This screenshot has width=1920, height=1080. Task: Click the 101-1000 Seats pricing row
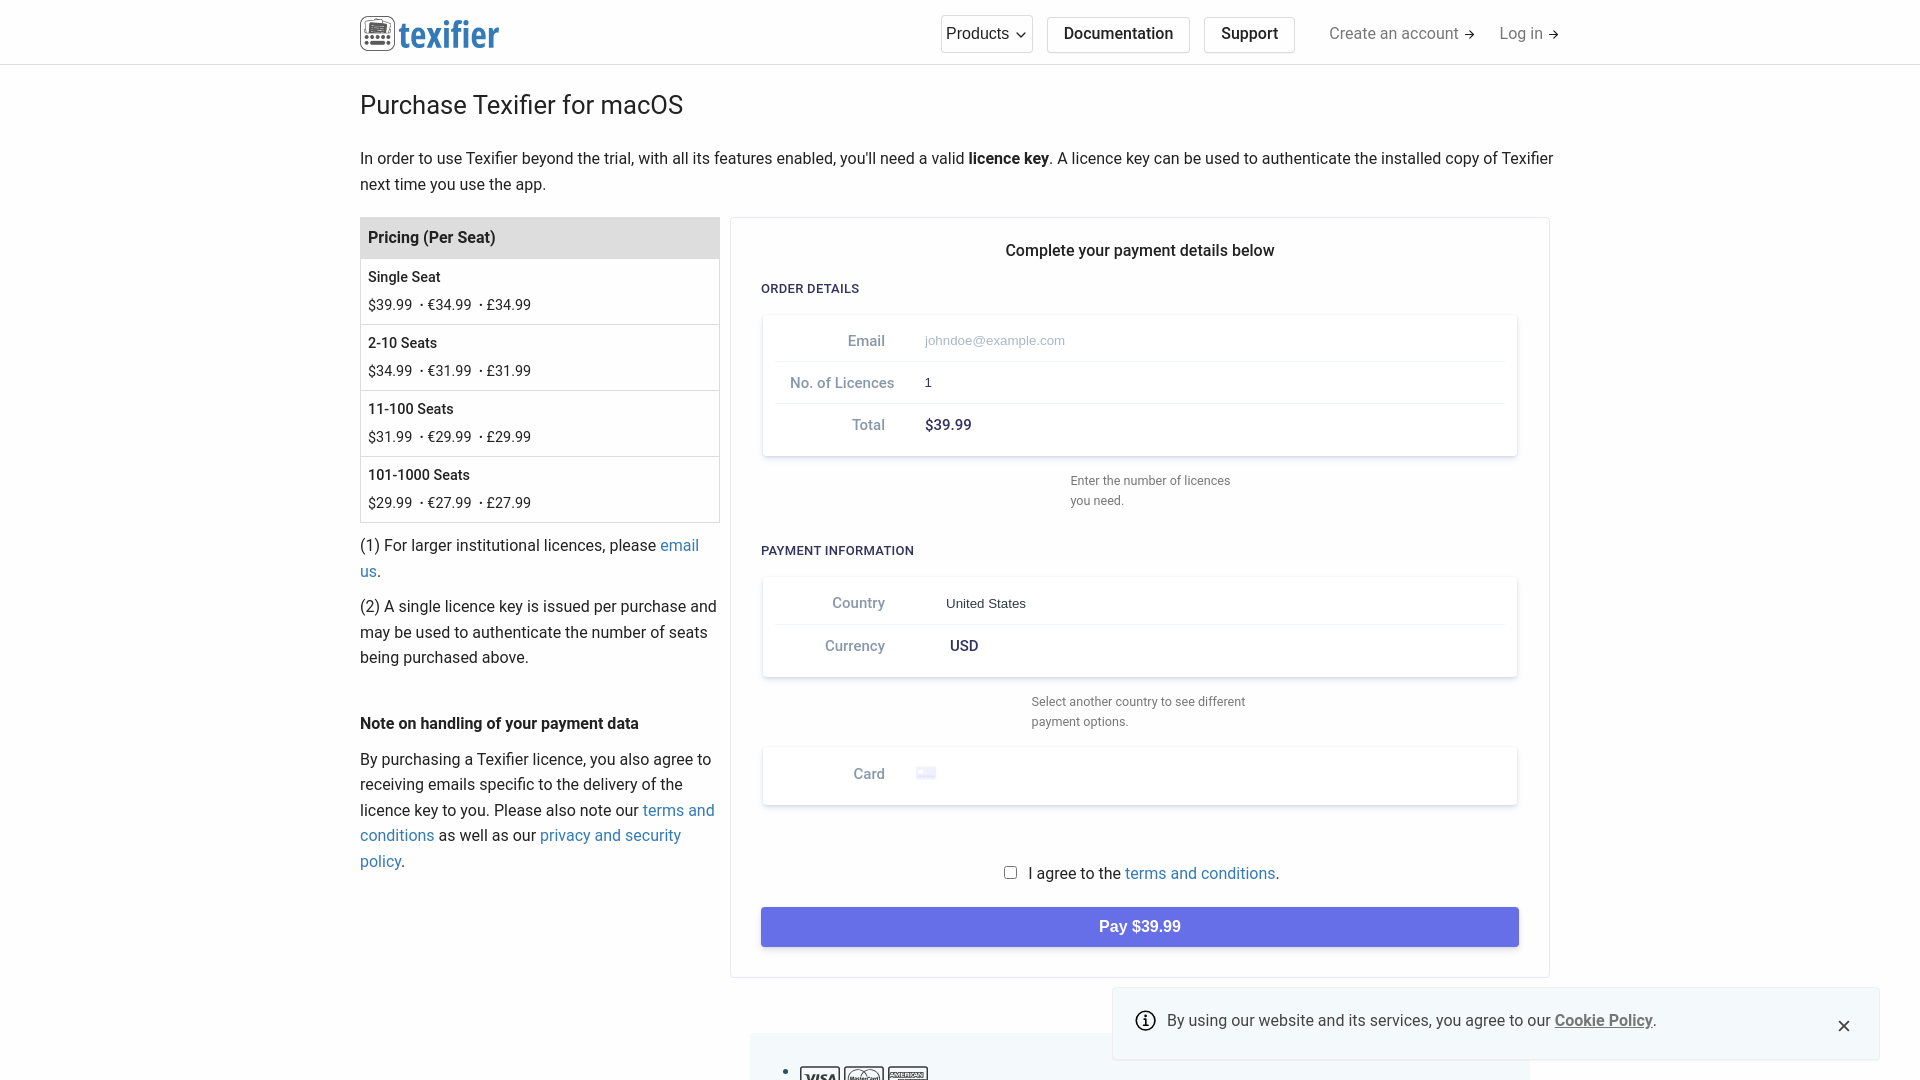tap(540, 490)
